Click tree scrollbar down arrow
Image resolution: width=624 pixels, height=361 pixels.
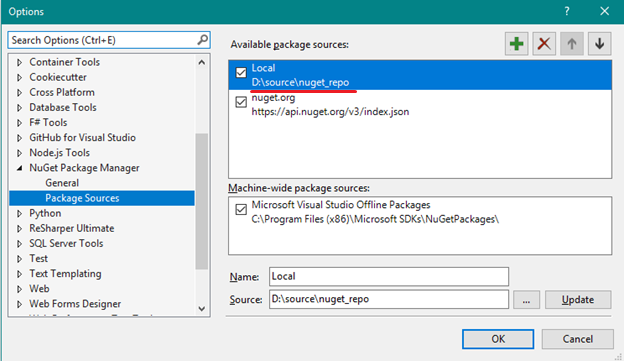point(202,309)
